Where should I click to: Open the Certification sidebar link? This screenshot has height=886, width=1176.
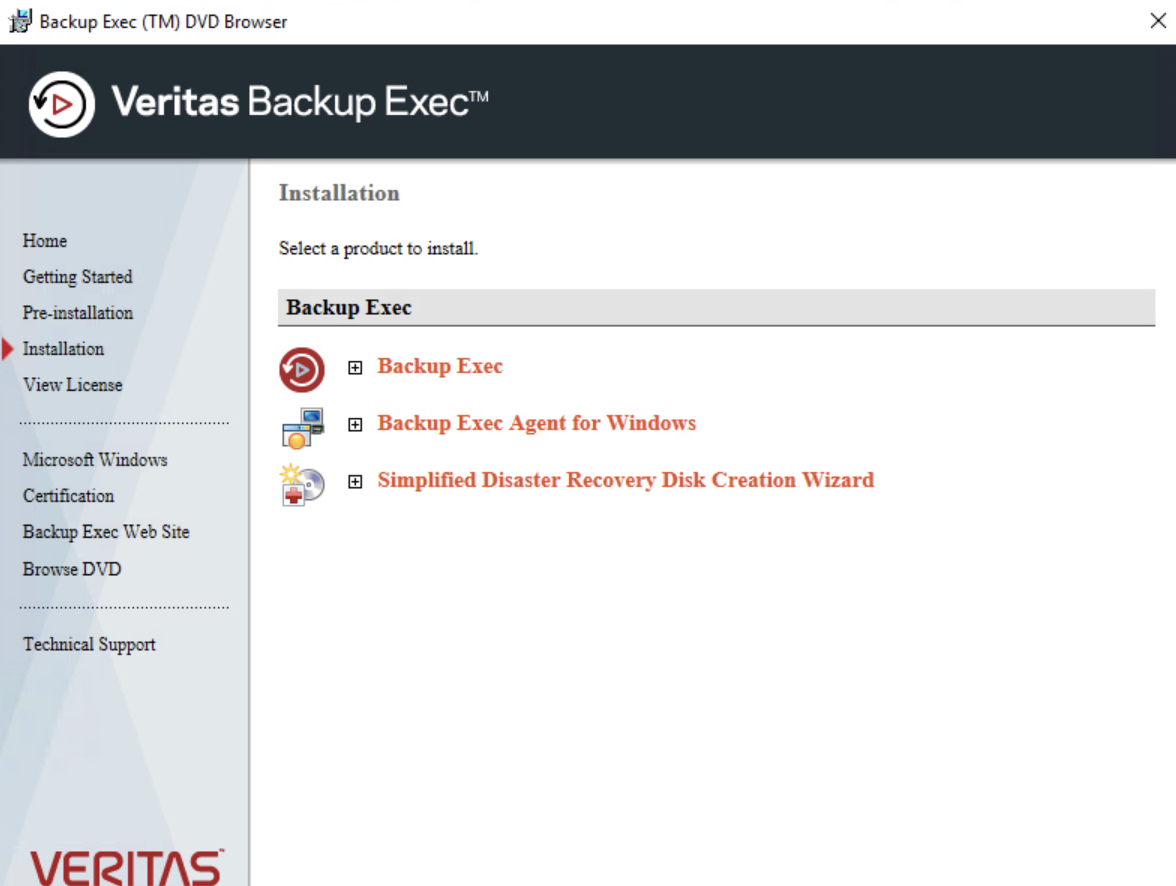[x=68, y=496]
